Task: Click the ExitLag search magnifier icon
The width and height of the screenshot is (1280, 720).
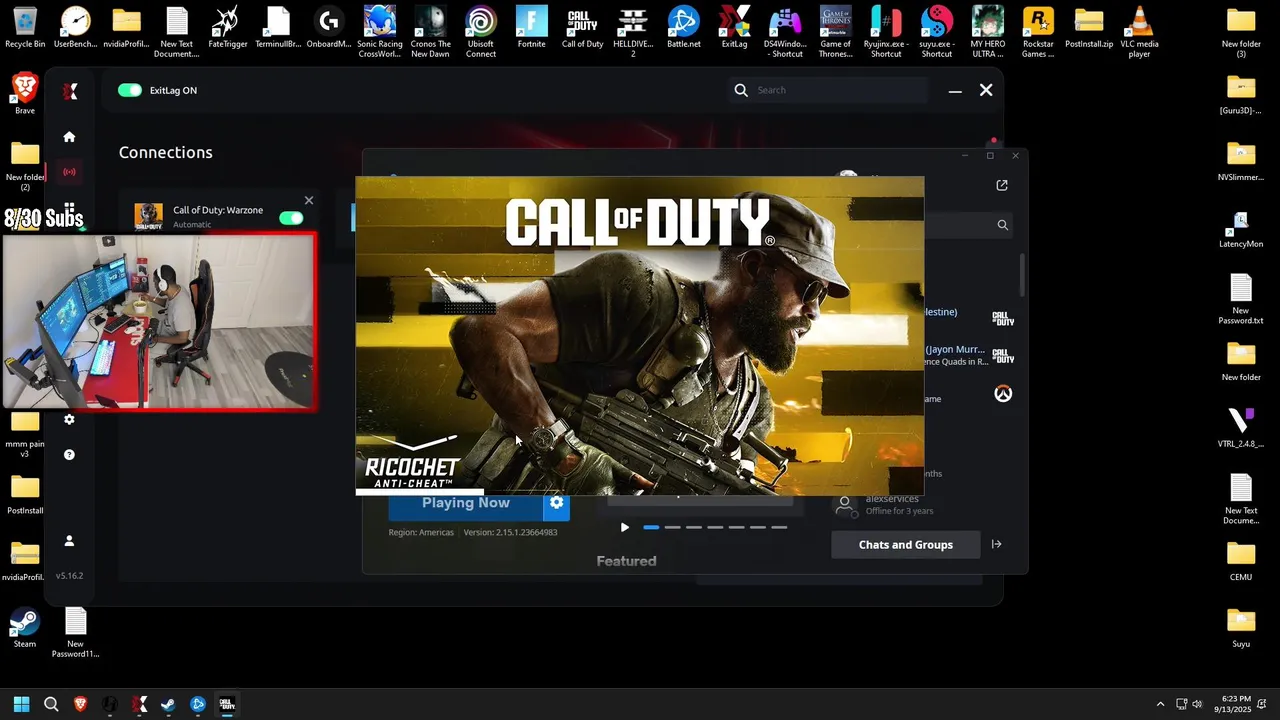Action: [x=741, y=90]
